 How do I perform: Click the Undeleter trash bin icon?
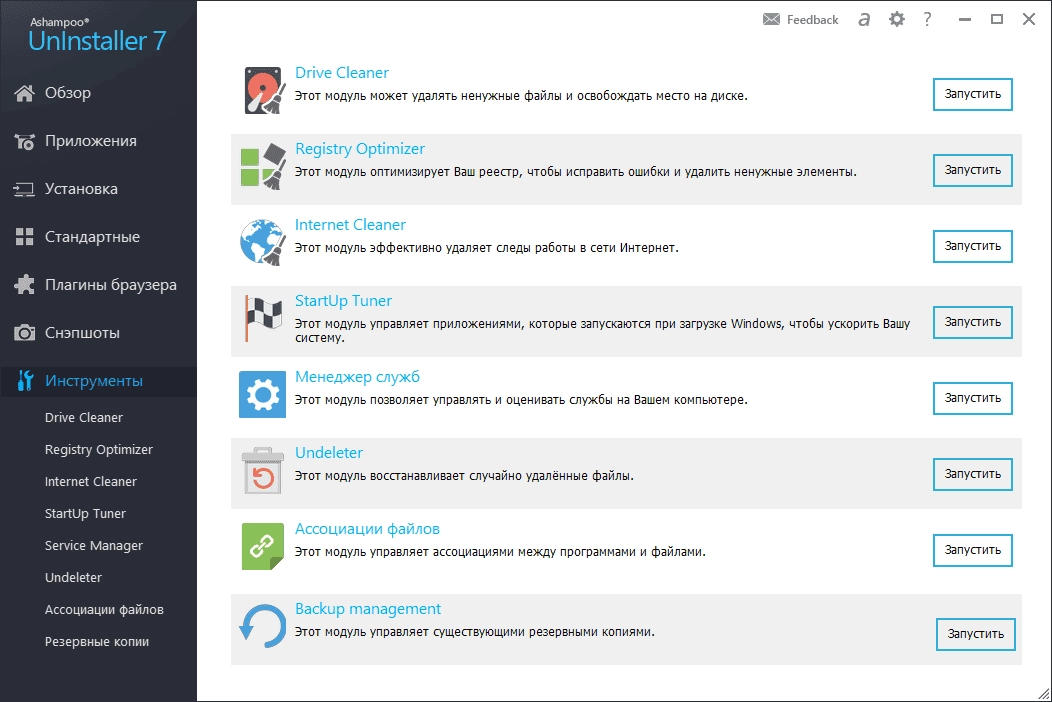tap(262, 470)
